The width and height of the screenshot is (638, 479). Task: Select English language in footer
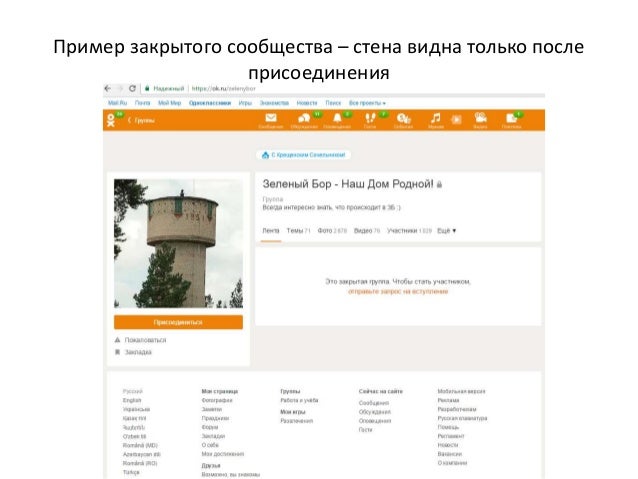click(132, 400)
